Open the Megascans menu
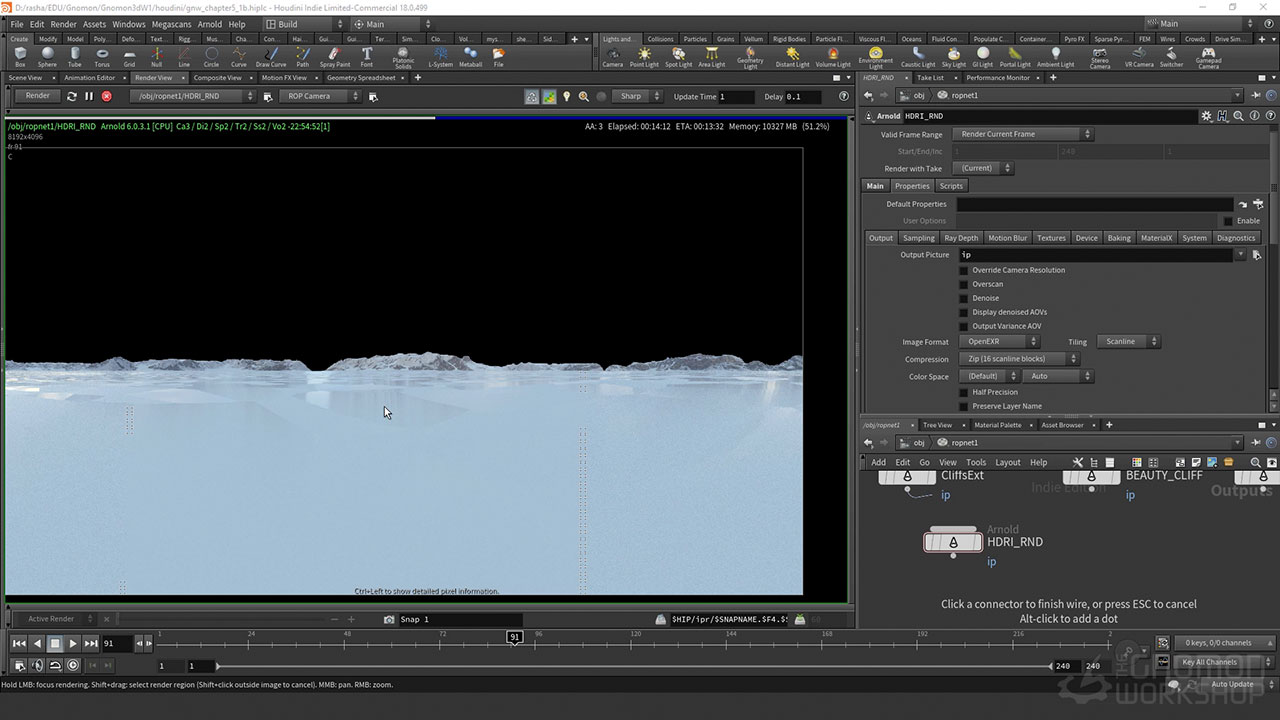 (x=172, y=24)
